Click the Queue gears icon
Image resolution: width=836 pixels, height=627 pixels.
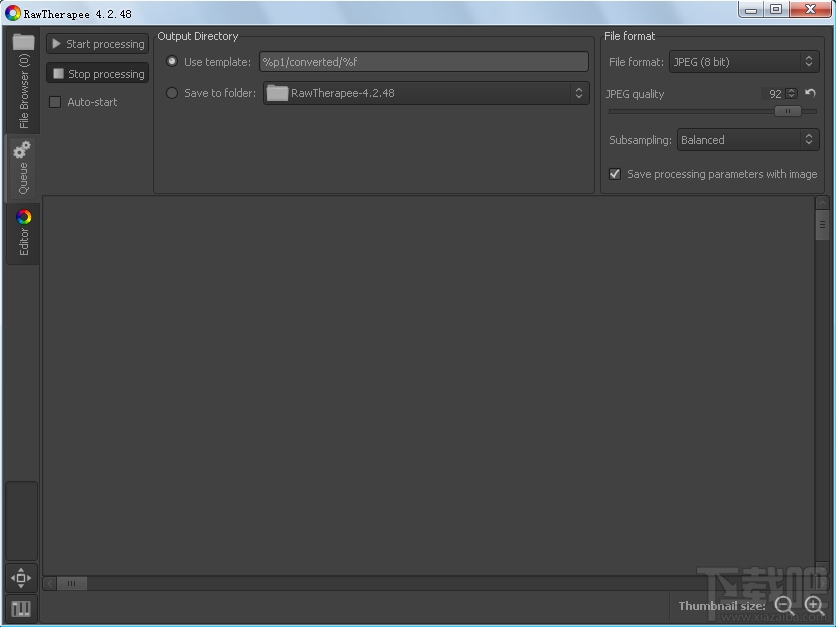pos(22,150)
